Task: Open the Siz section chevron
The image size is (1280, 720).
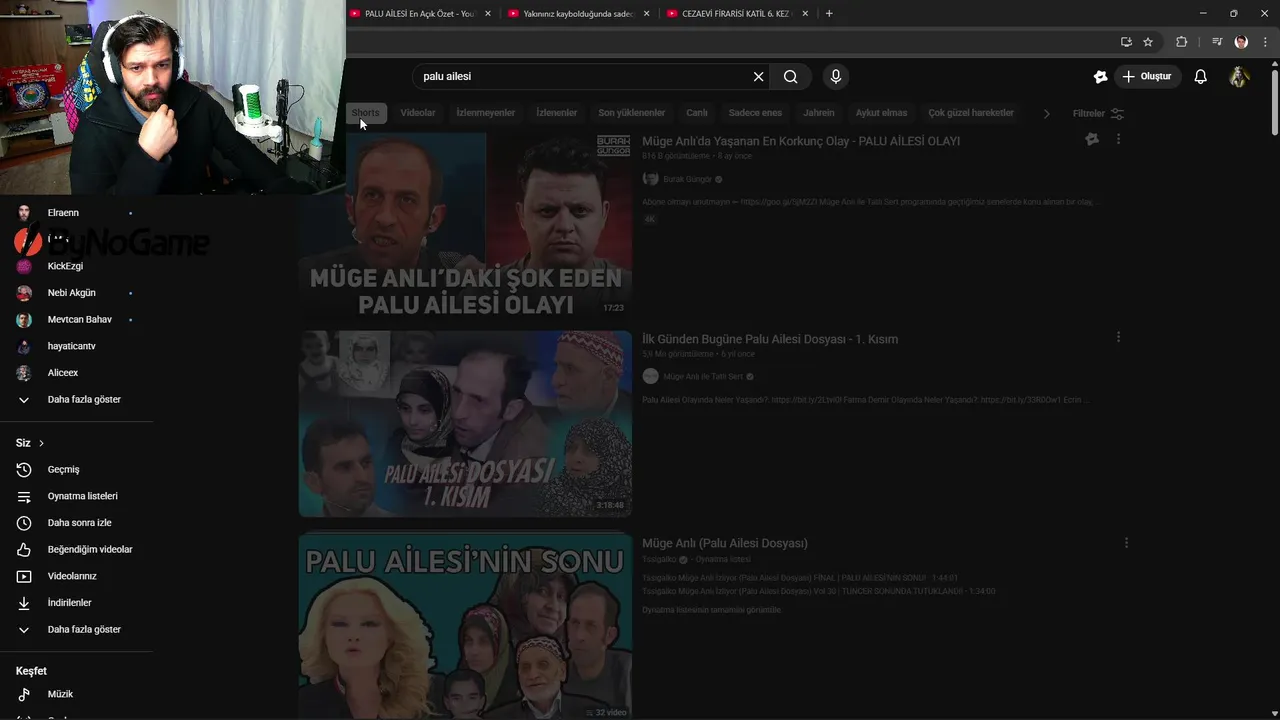Action: pyautogui.click(x=41, y=443)
